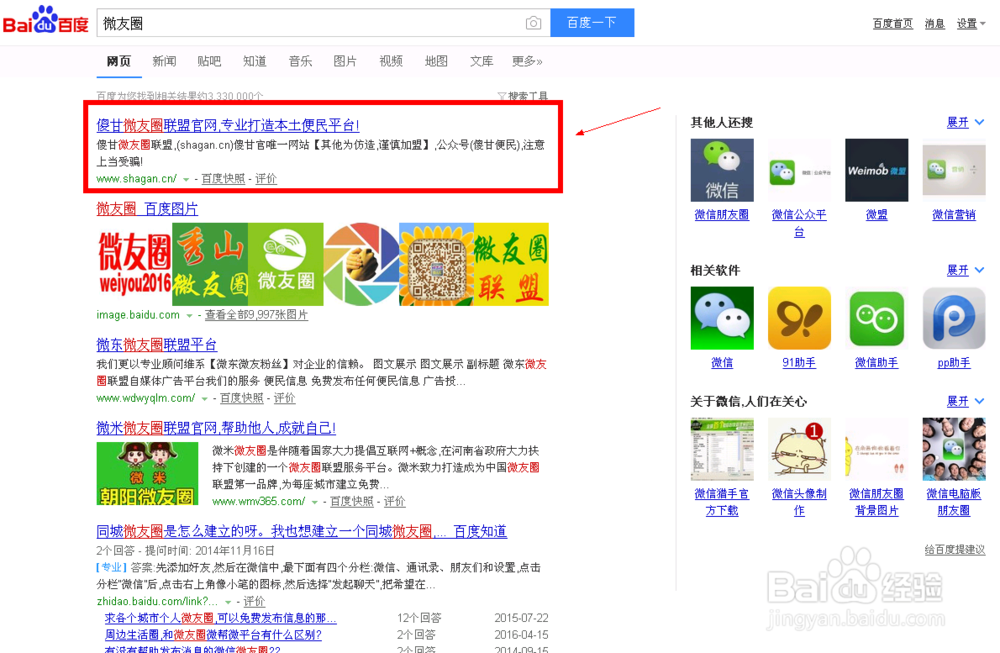The height and width of the screenshot is (653, 1000).
Task: Click the 微信猎手官方下载 thumbnail
Action: pyautogui.click(x=722, y=449)
